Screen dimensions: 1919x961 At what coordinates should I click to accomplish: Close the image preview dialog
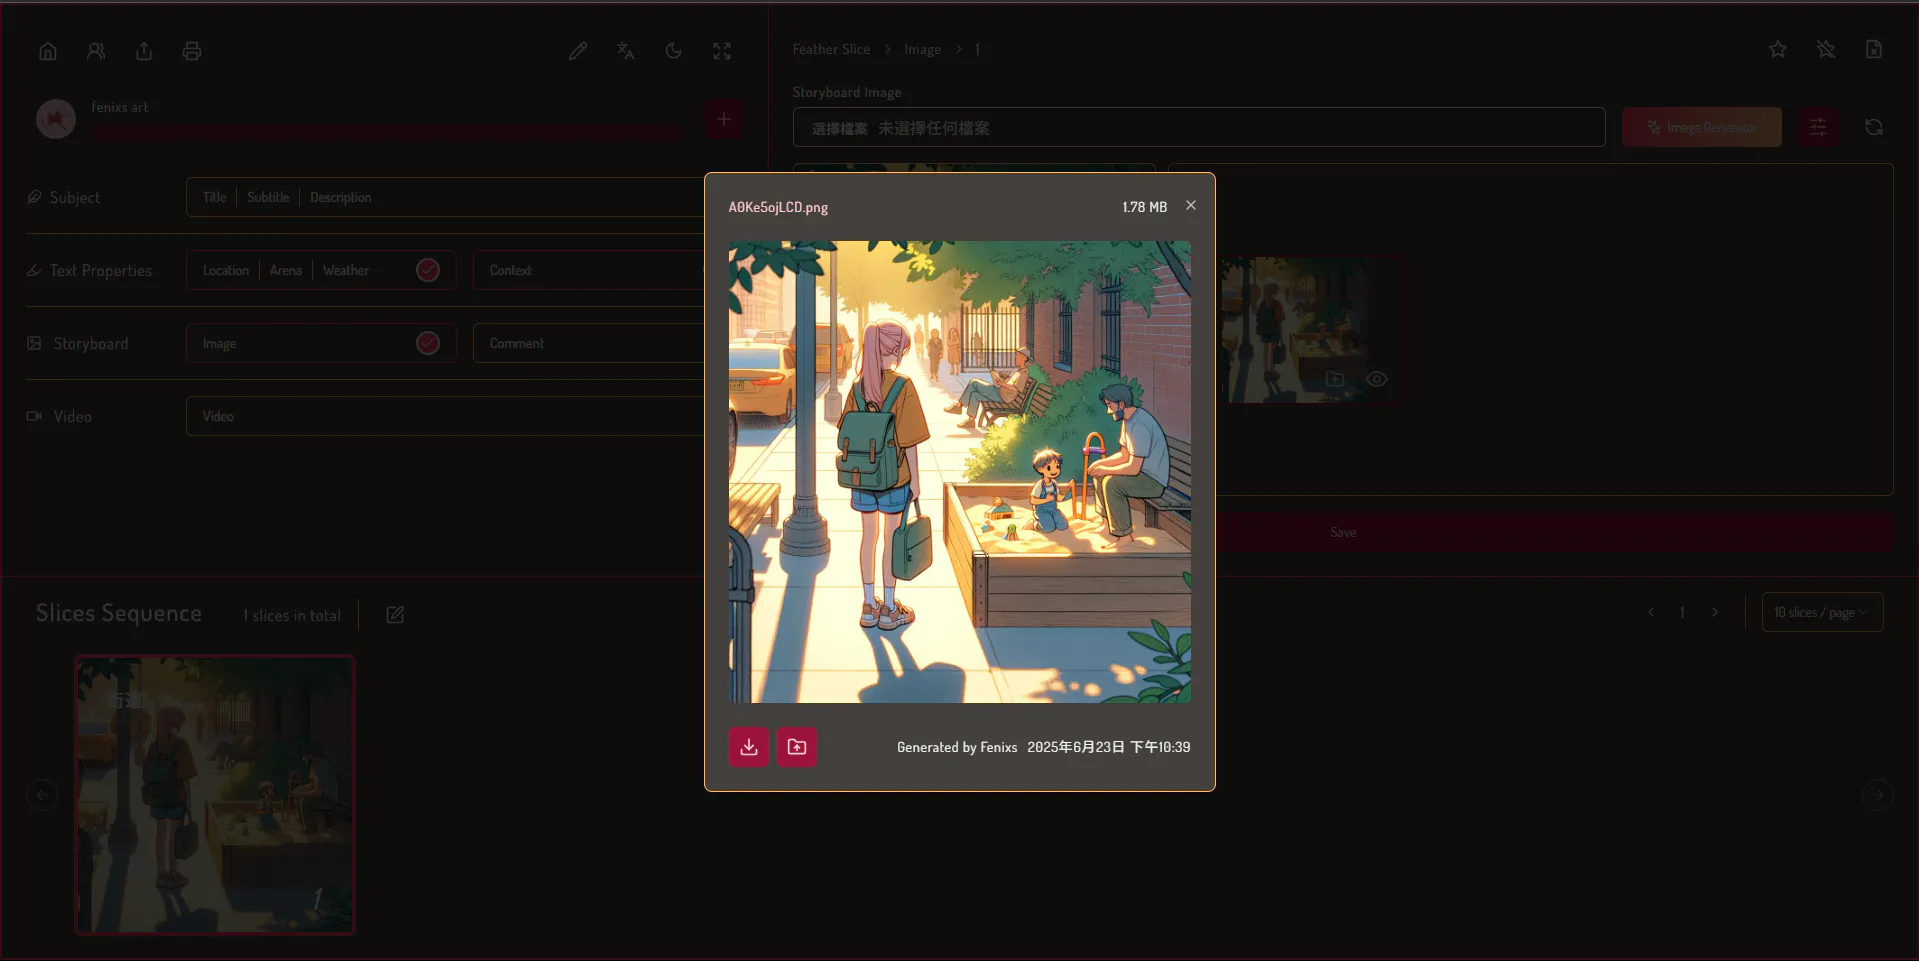point(1191,205)
